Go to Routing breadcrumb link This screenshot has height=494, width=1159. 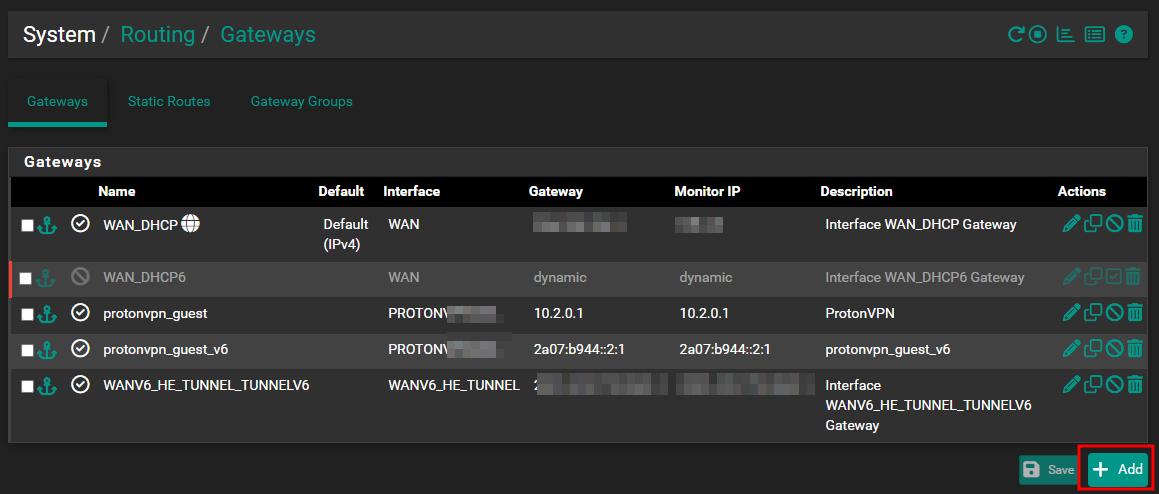(157, 34)
